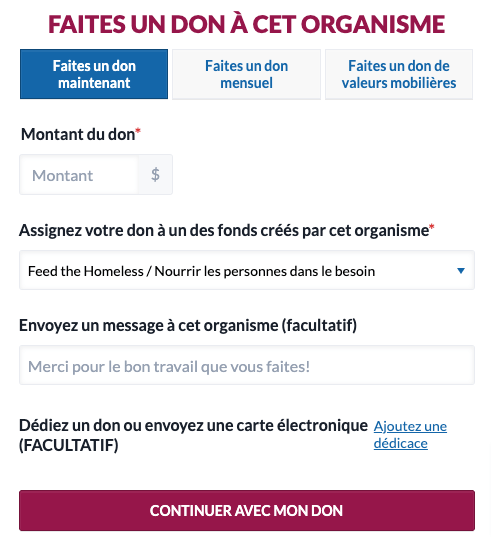Open 'Faites un don de valeurs mobilières' tab

399,74
